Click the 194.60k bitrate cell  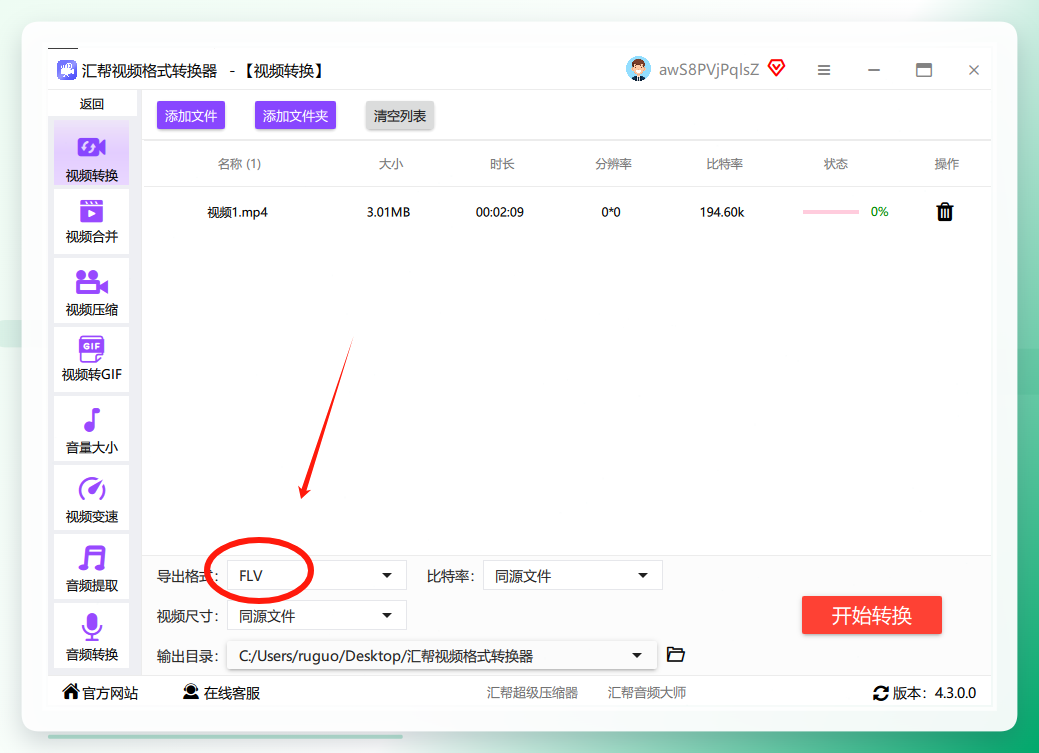pos(722,212)
